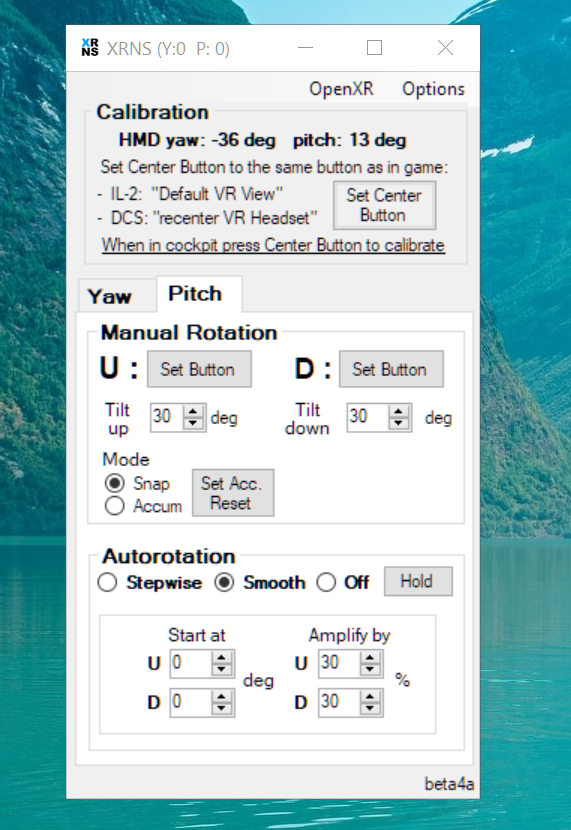The width and height of the screenshot is (571, 830).
Task: Increase Tilt up degrees with up arrow
Action: [193, 412]
